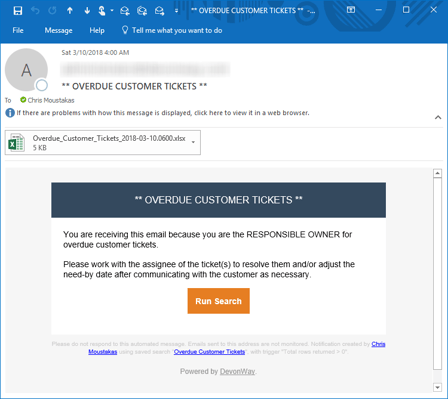Click the Reply All envelope icon
The height and width of the screenshot is (399, 448).
142,11
